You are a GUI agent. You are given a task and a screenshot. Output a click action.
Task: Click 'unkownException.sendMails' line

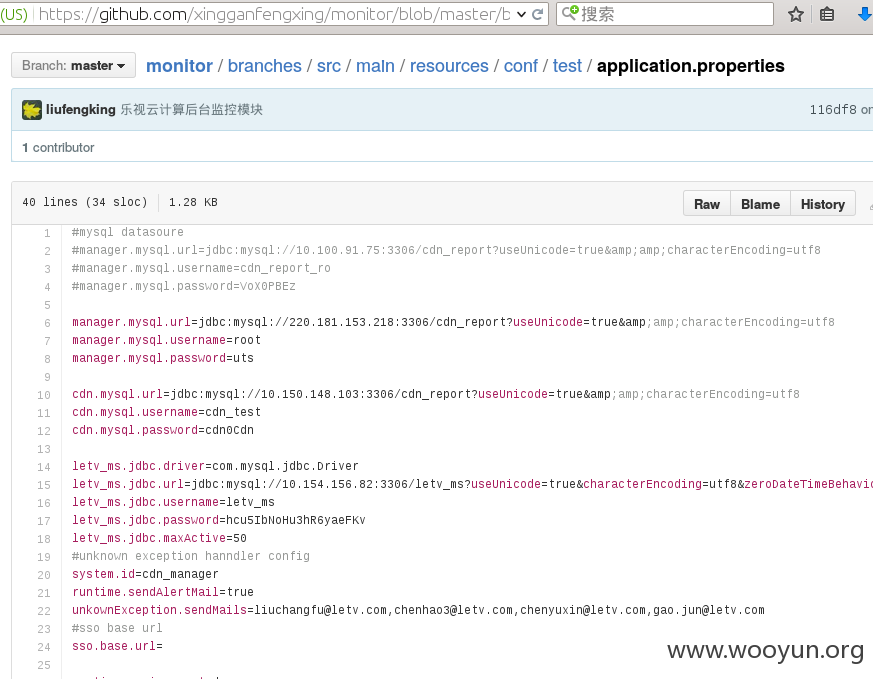coord(418,610)
